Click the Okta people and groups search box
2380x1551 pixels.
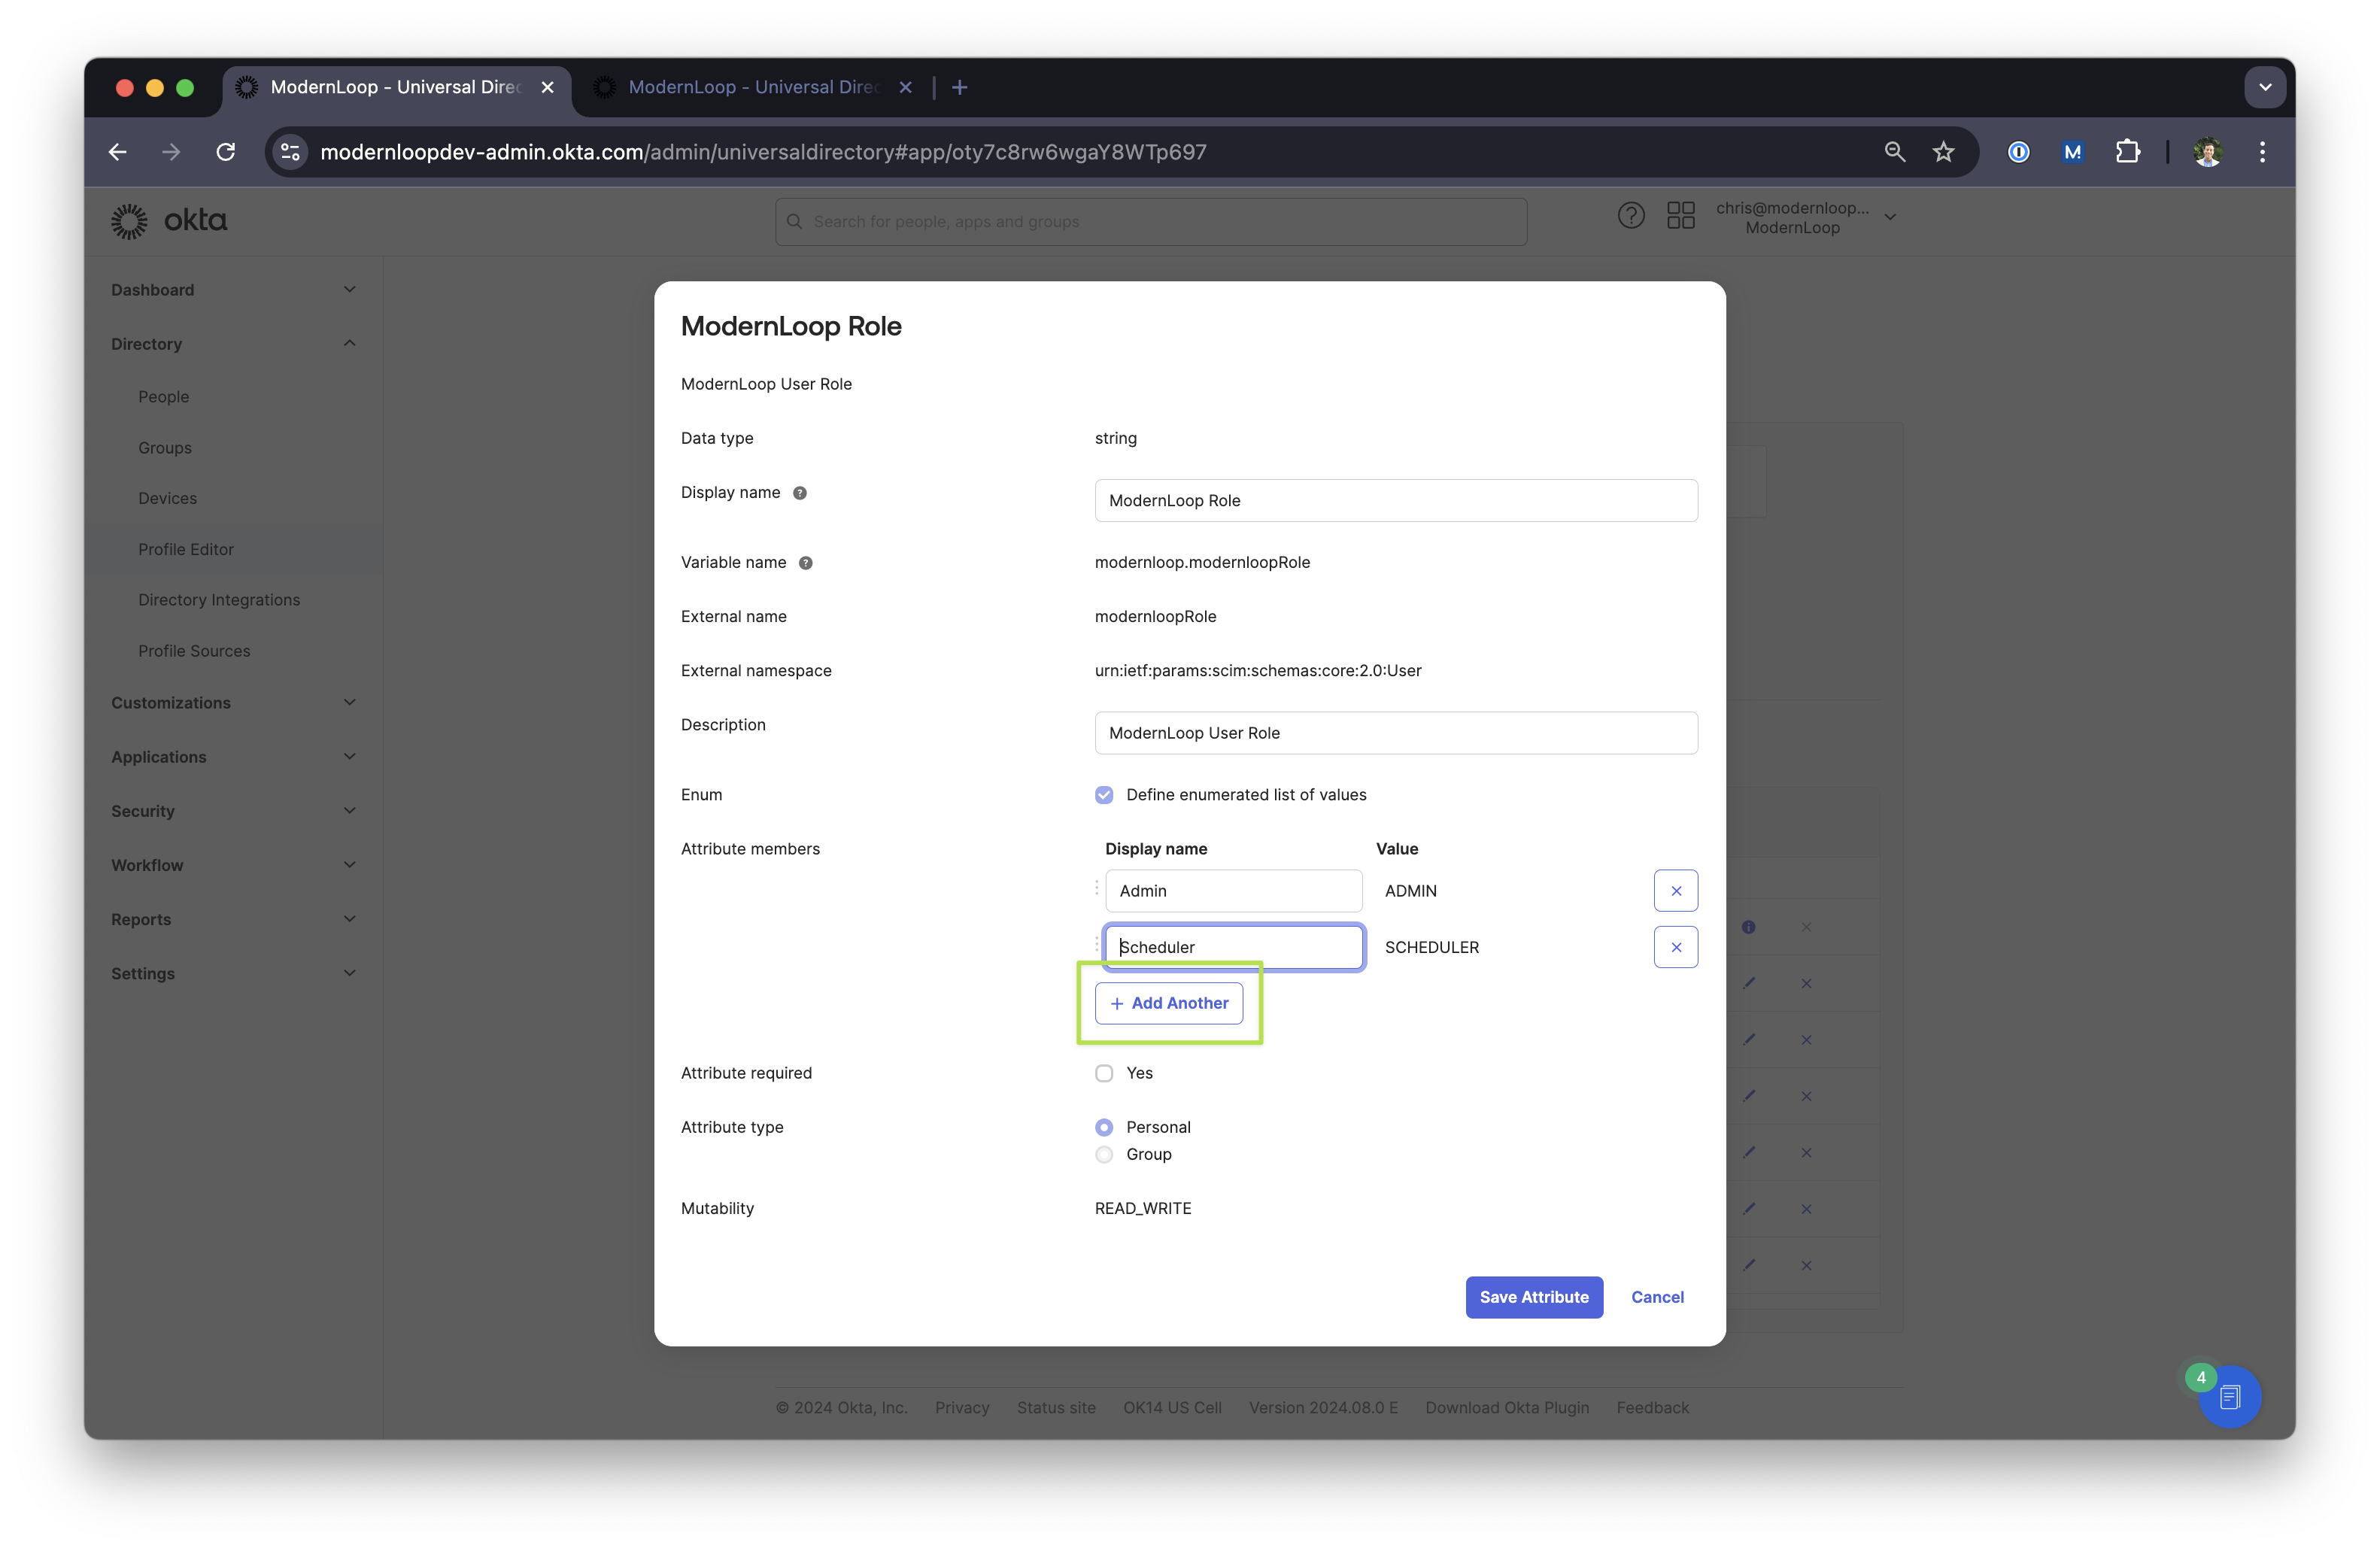pos(1151,221)
